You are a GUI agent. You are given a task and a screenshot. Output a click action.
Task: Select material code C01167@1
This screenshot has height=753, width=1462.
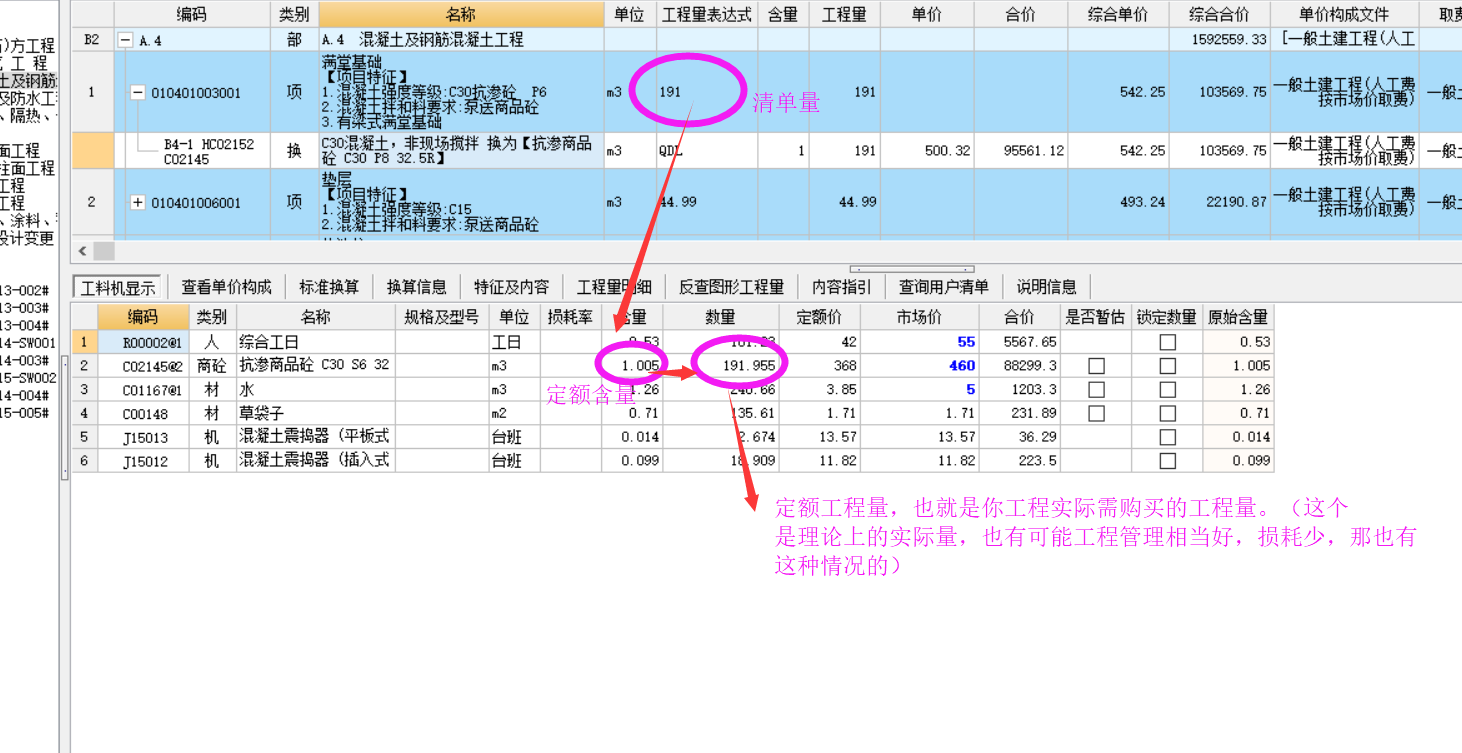[x=143, y=390]
